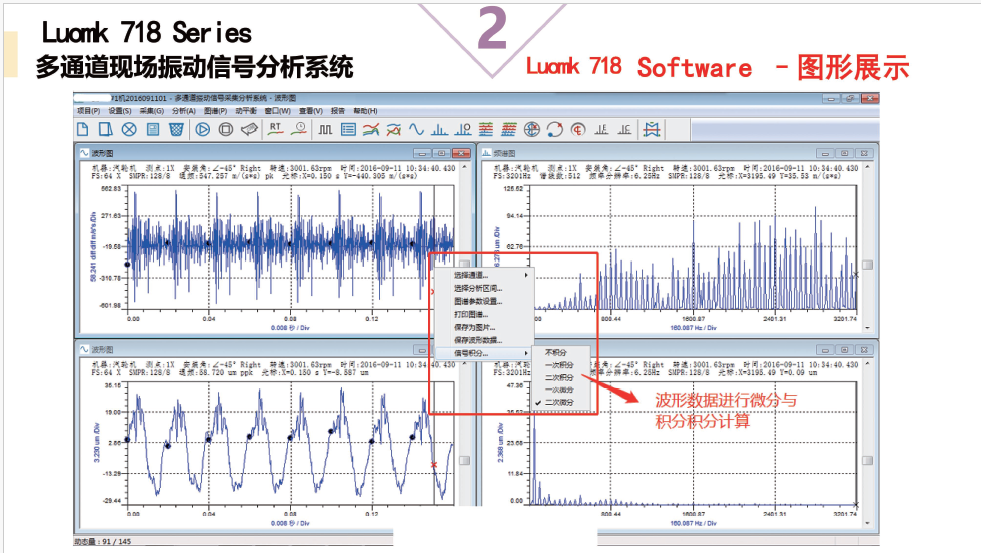
Task: Open the RT real-time trend icon
Action: [275, 129]
